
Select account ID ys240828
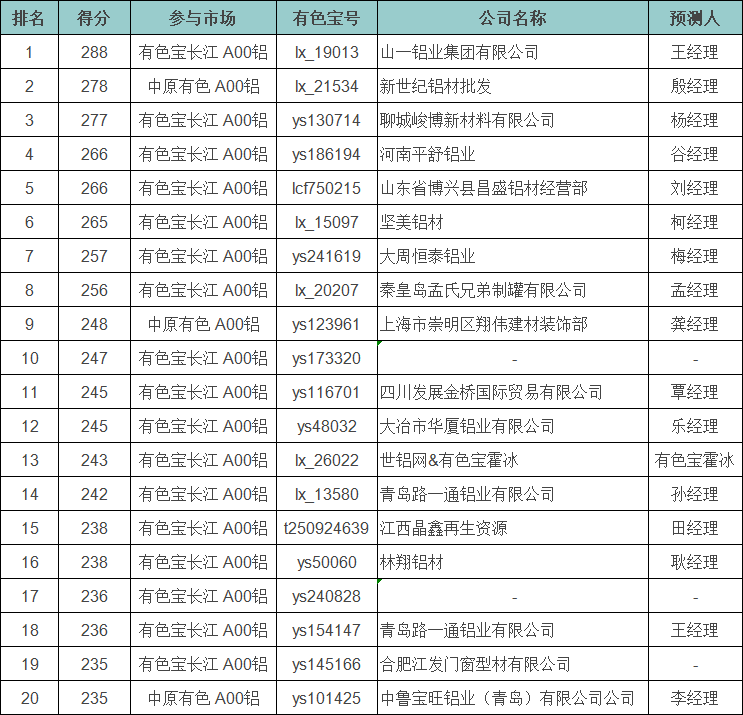pos(326,597)
